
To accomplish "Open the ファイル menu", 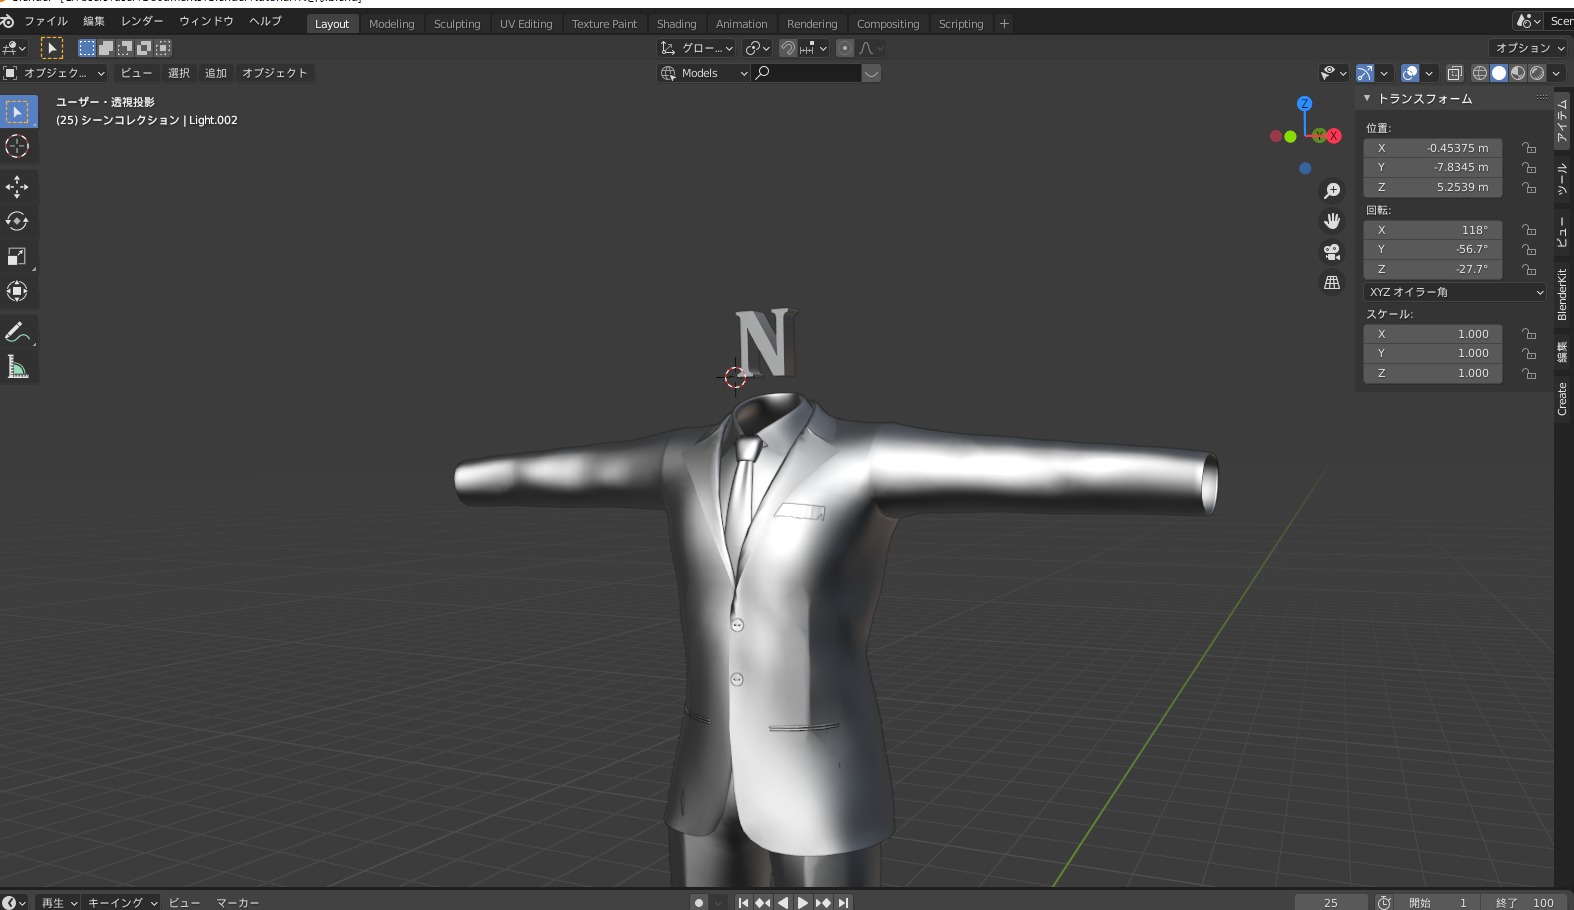I will tap(46, 21).
